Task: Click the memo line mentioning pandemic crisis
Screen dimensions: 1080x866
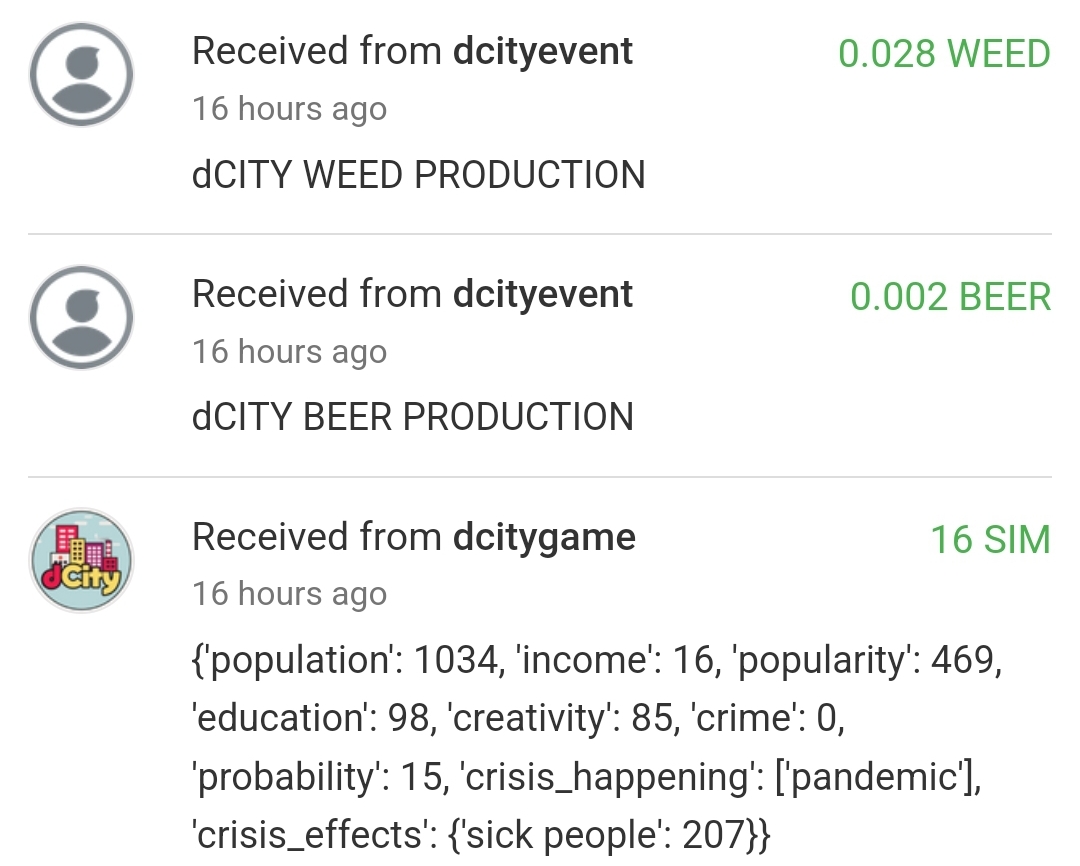Action: (x=585, y=776)
